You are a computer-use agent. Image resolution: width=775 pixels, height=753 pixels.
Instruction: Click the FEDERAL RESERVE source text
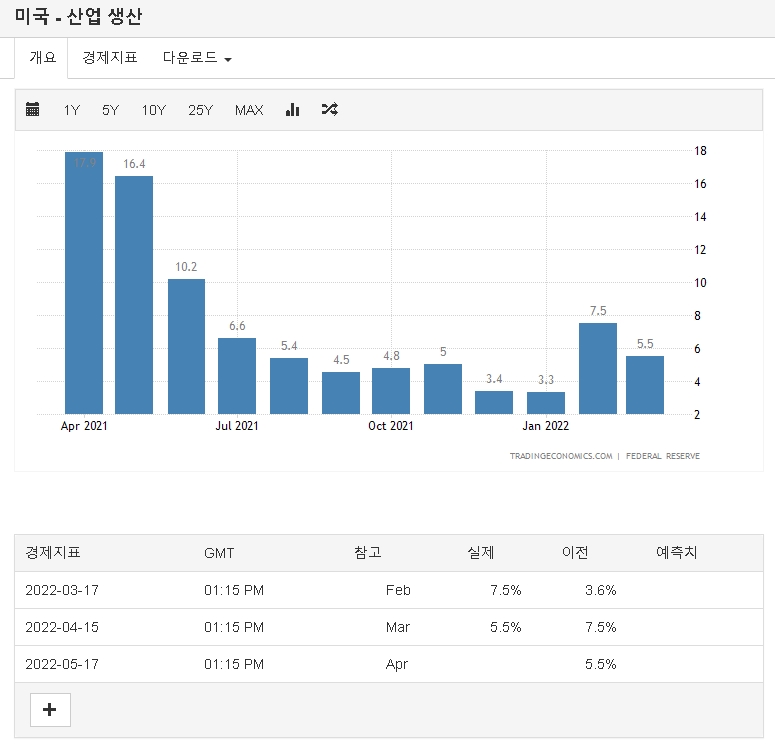663,456
